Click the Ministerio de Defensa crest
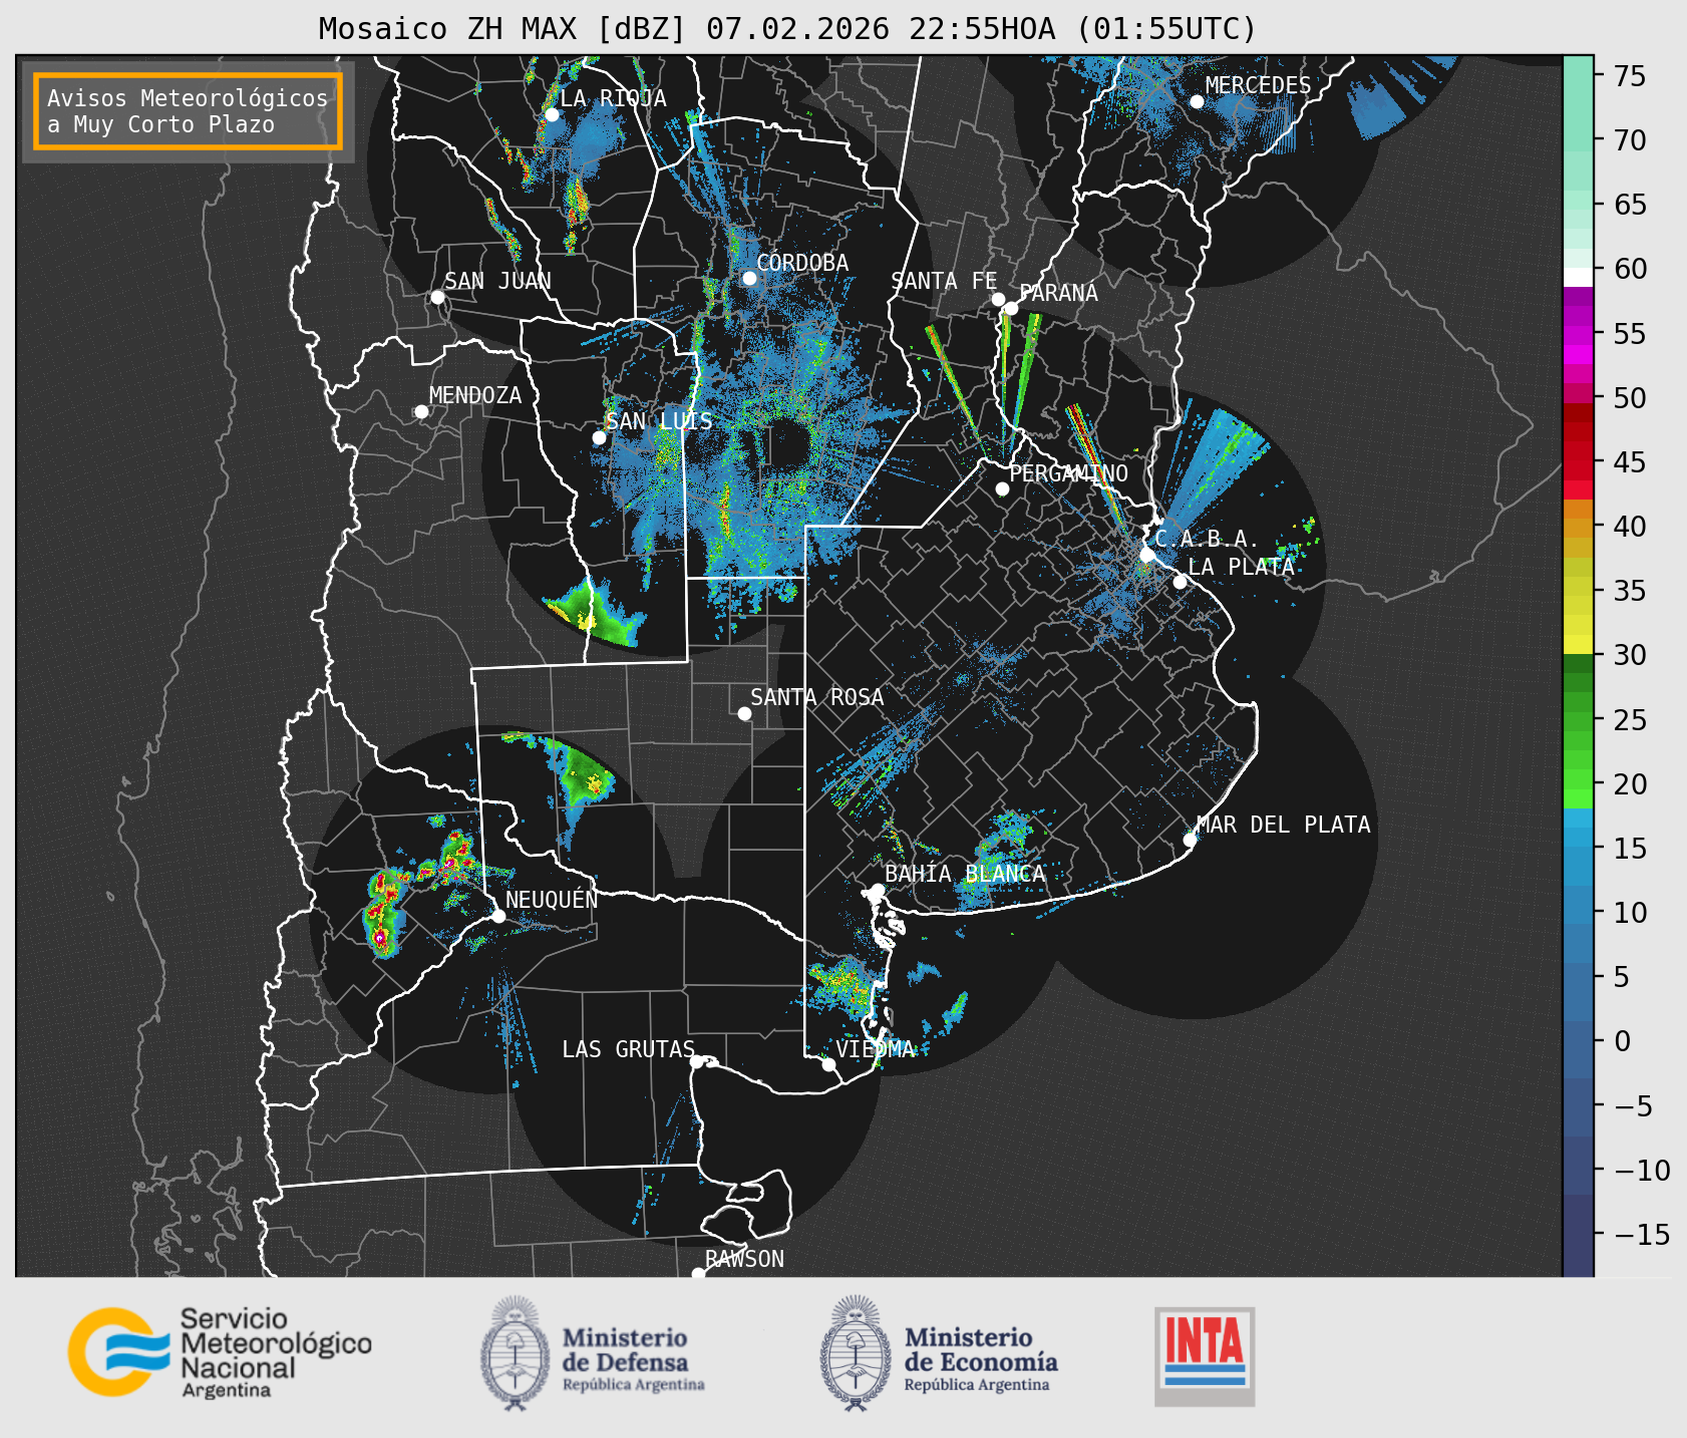Image resolution: width=1687 pixels, height=1438 pixels. (514, 1352)
